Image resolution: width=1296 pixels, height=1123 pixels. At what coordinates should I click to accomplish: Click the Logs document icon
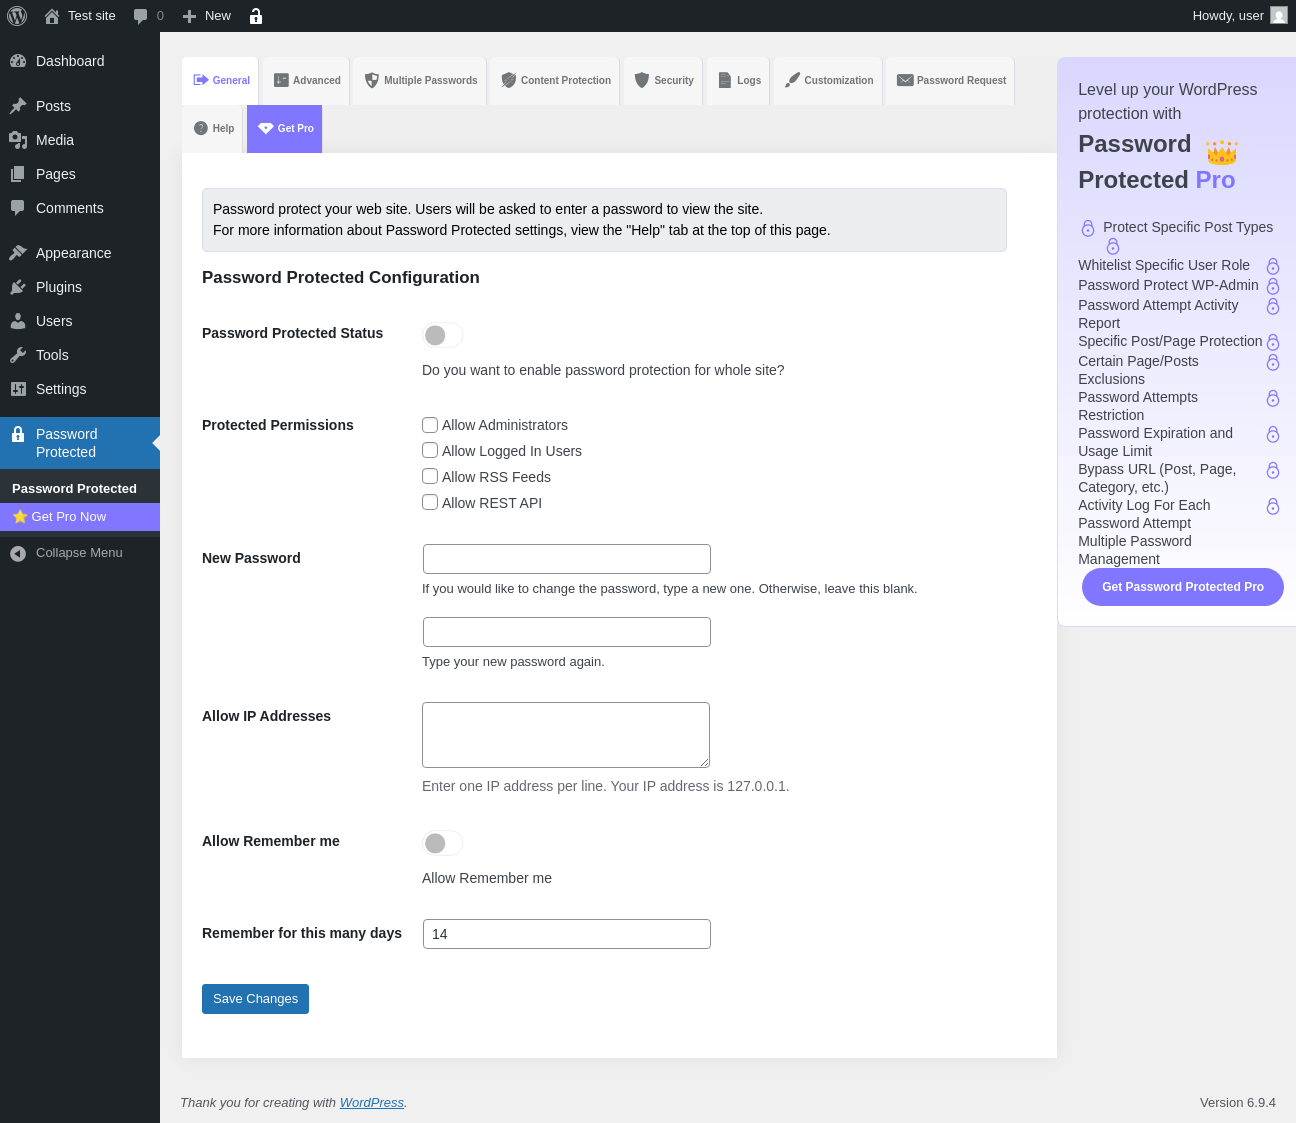pyautogui.click(x=725, y=80)
